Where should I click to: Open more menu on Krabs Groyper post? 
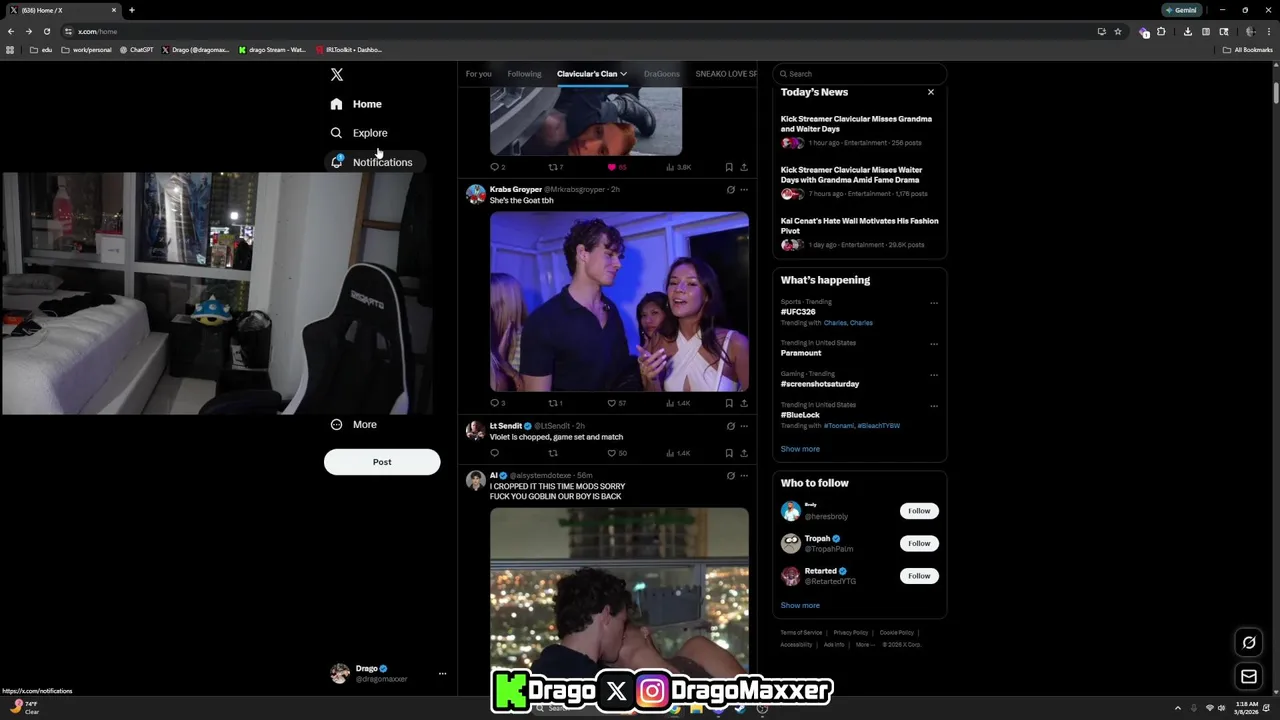(x=744, y=190)
